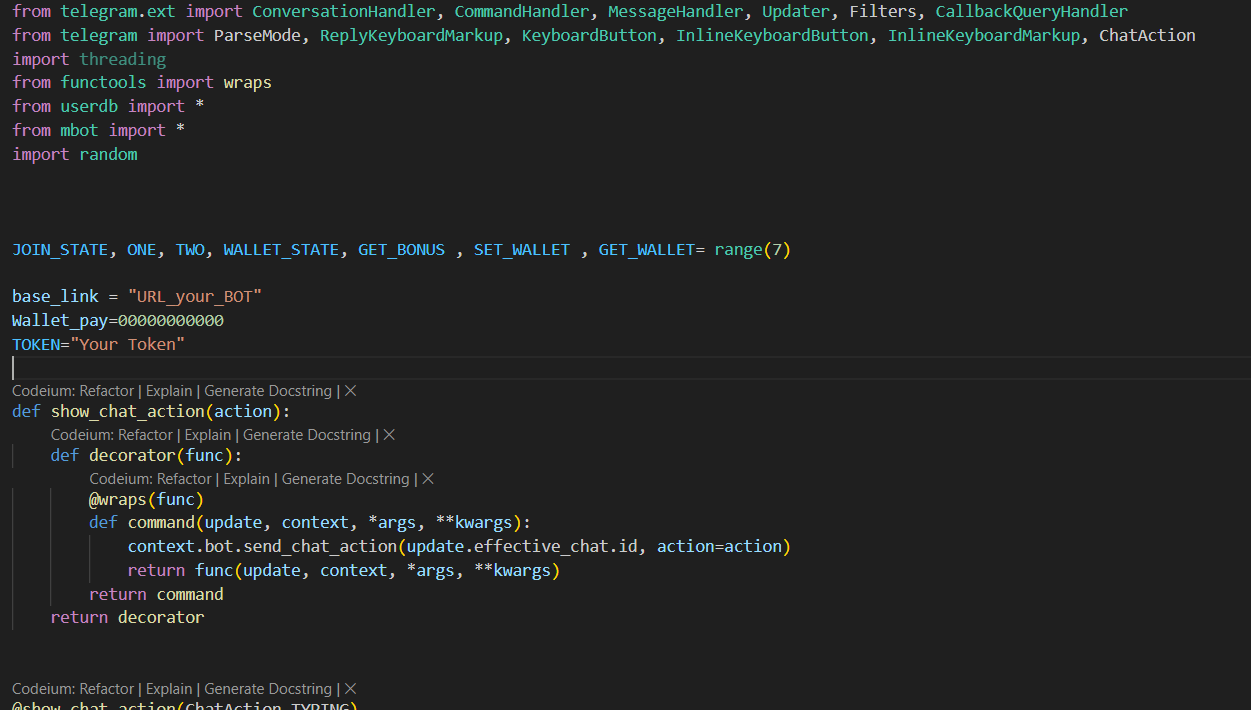Close the bottom-most Codeium lens with X
The image size is (1251, 710).
click(x=350, y=689)
